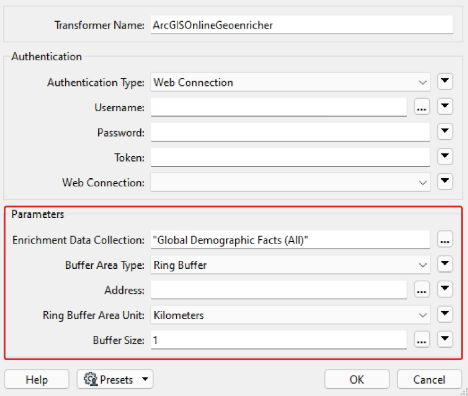Click the Token input field
Viewport: 468px width, 396px height.
[x=290, y=157]
